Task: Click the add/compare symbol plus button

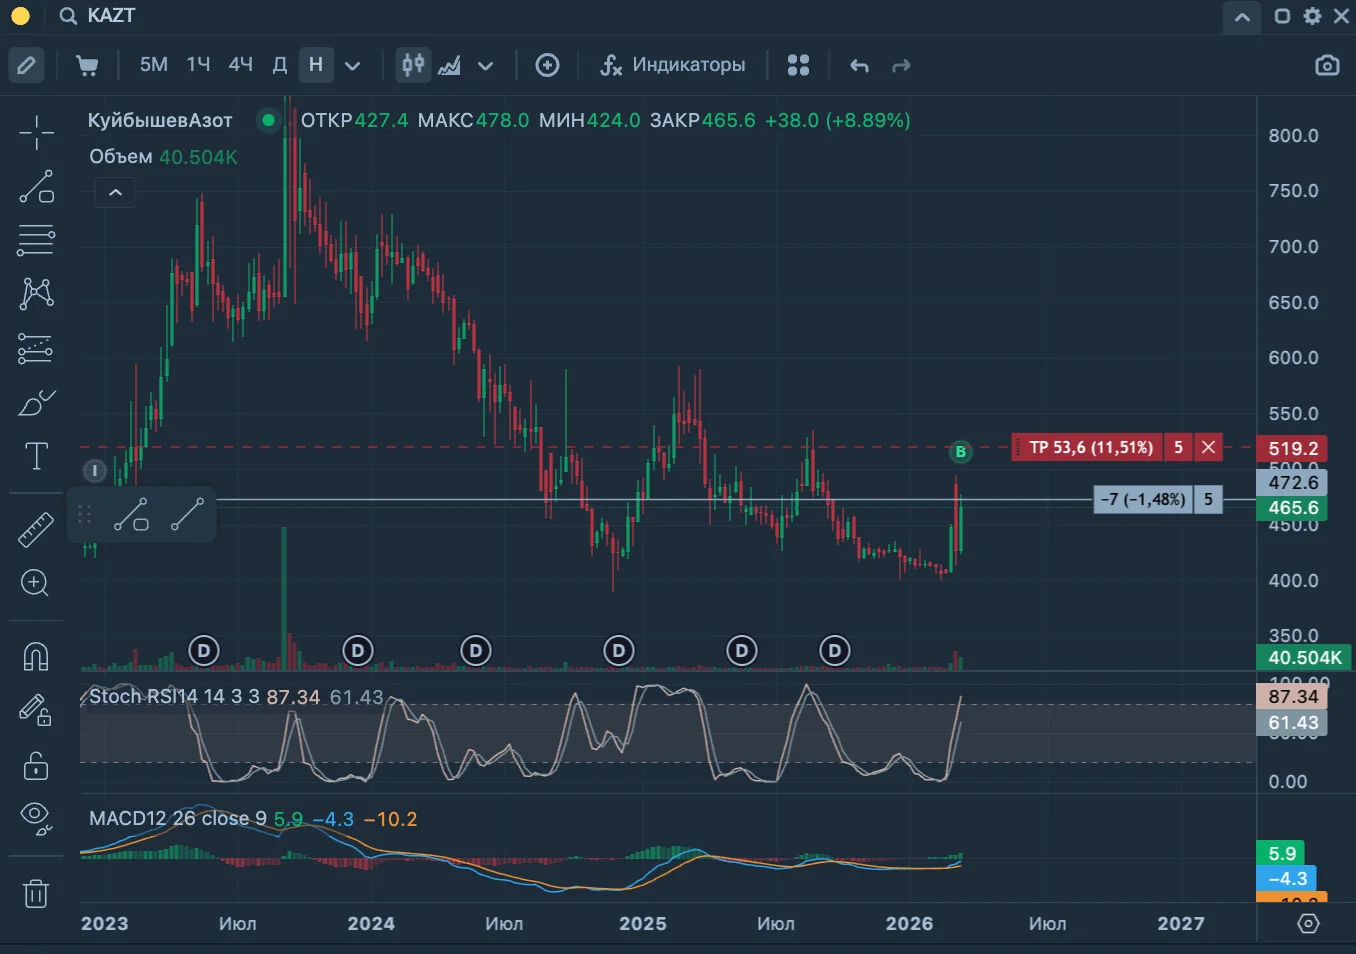Action: (x=547, y=65)
